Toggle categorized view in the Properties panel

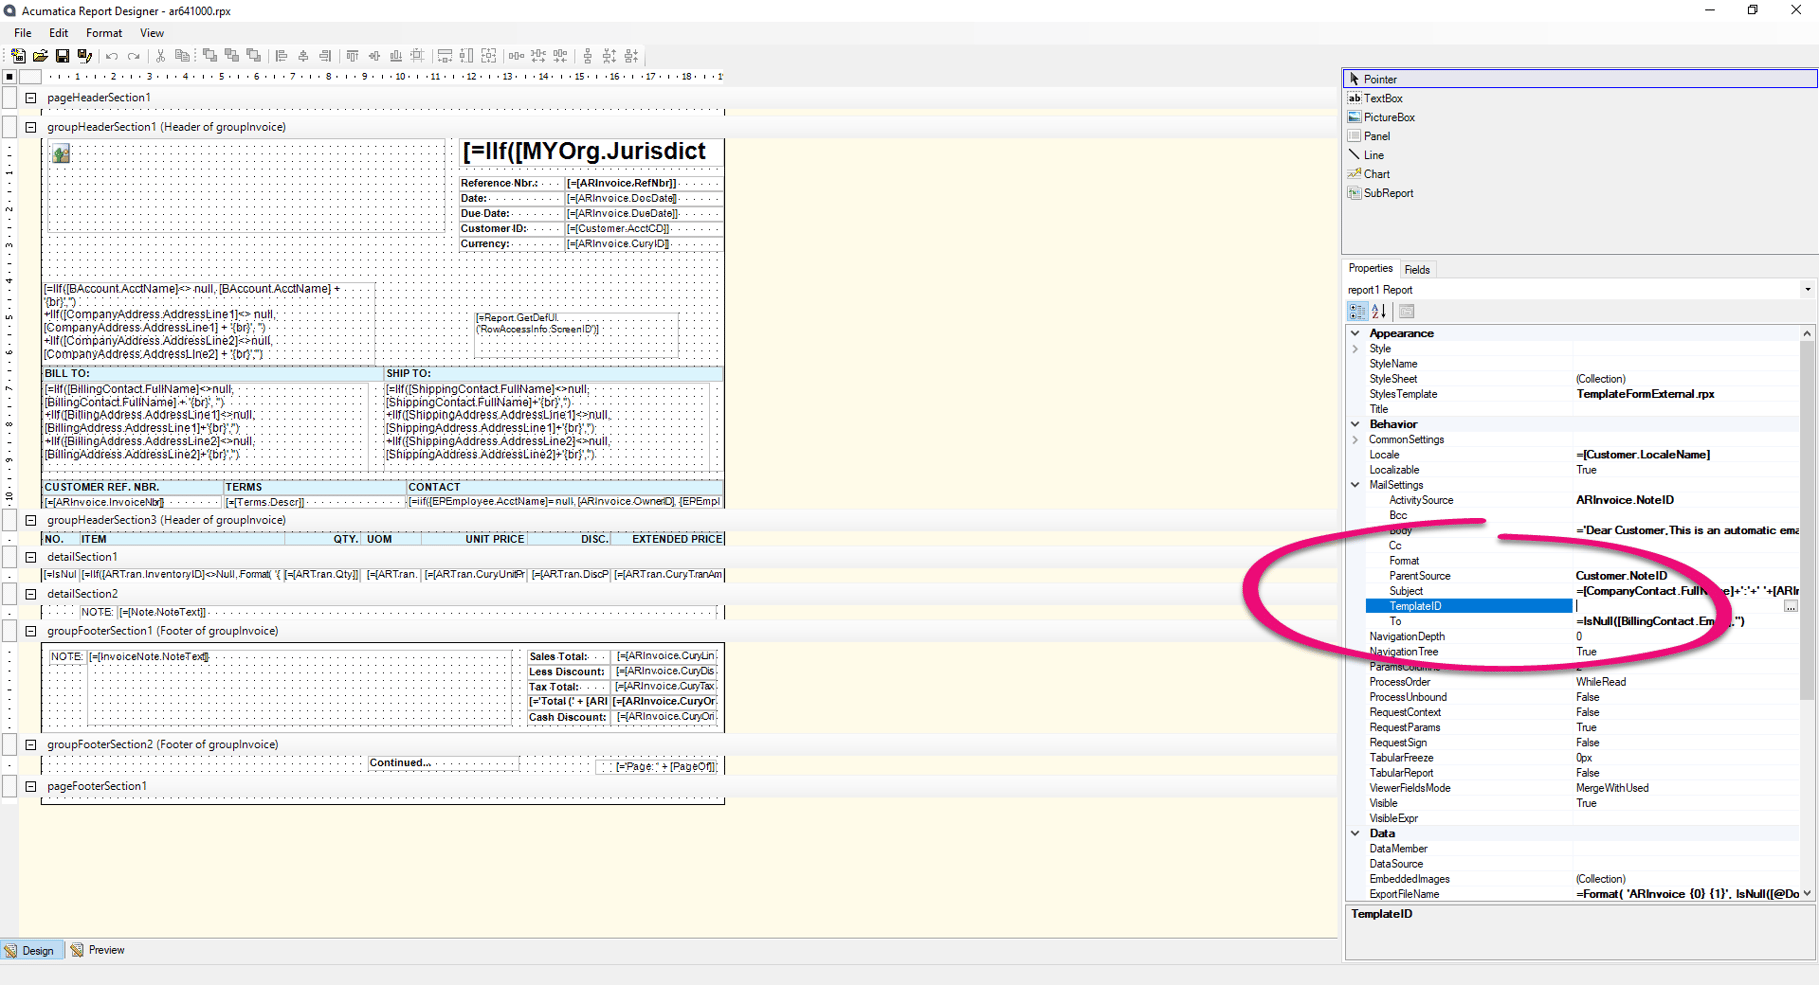1357,311
